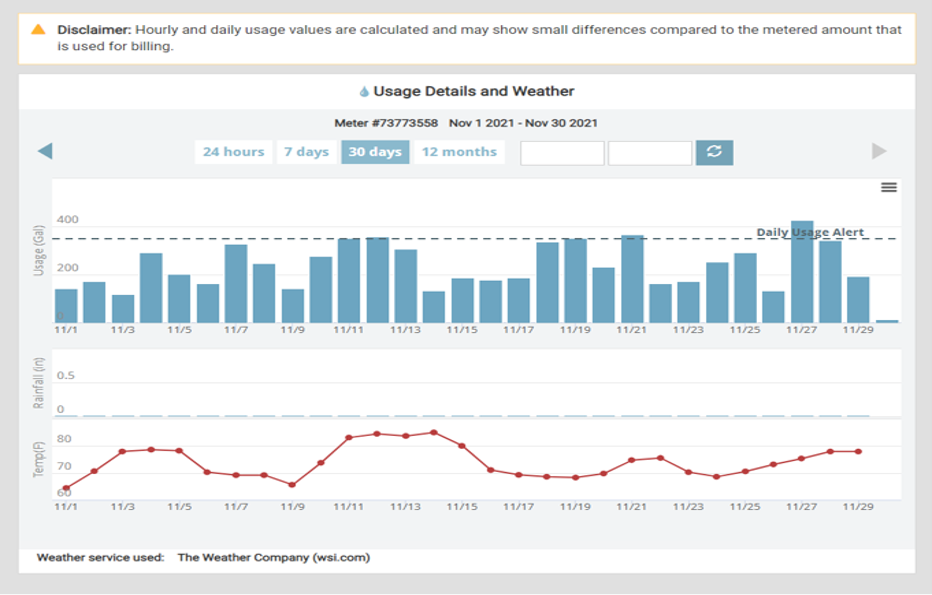Select the 7 days view
Viewport: 932px width, 595px height.
click(x=306, y=152)
